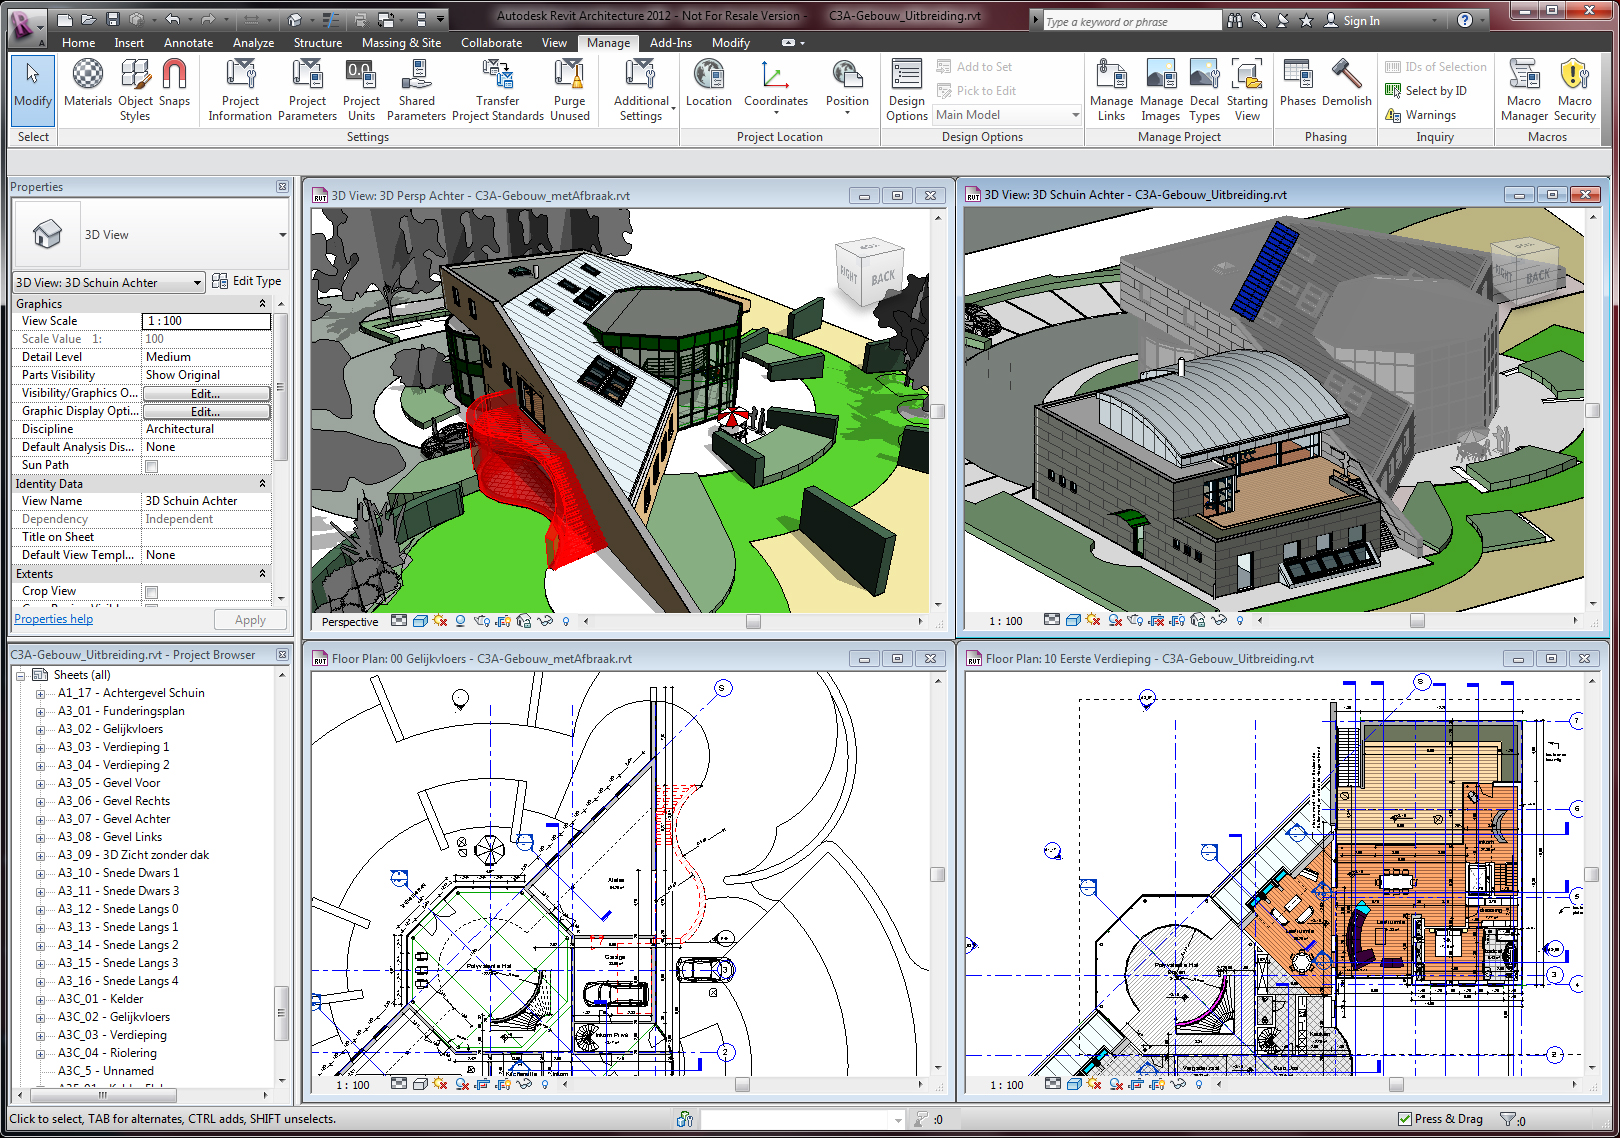The height and width of the screenshot is (1138, 1620).
Task: Toggle Press & Drag checkbox
Action: click(x=1405, y=1119)
